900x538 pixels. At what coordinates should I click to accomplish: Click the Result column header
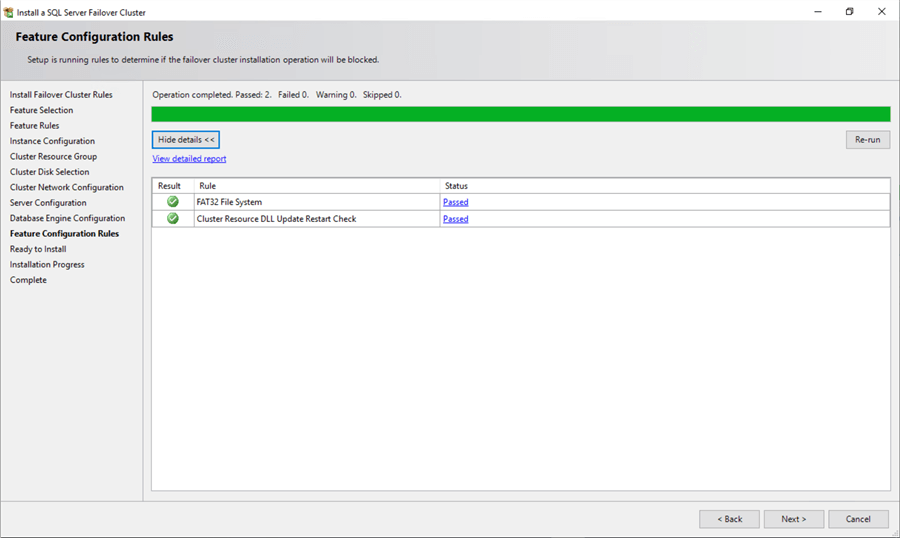pos(173,186)
